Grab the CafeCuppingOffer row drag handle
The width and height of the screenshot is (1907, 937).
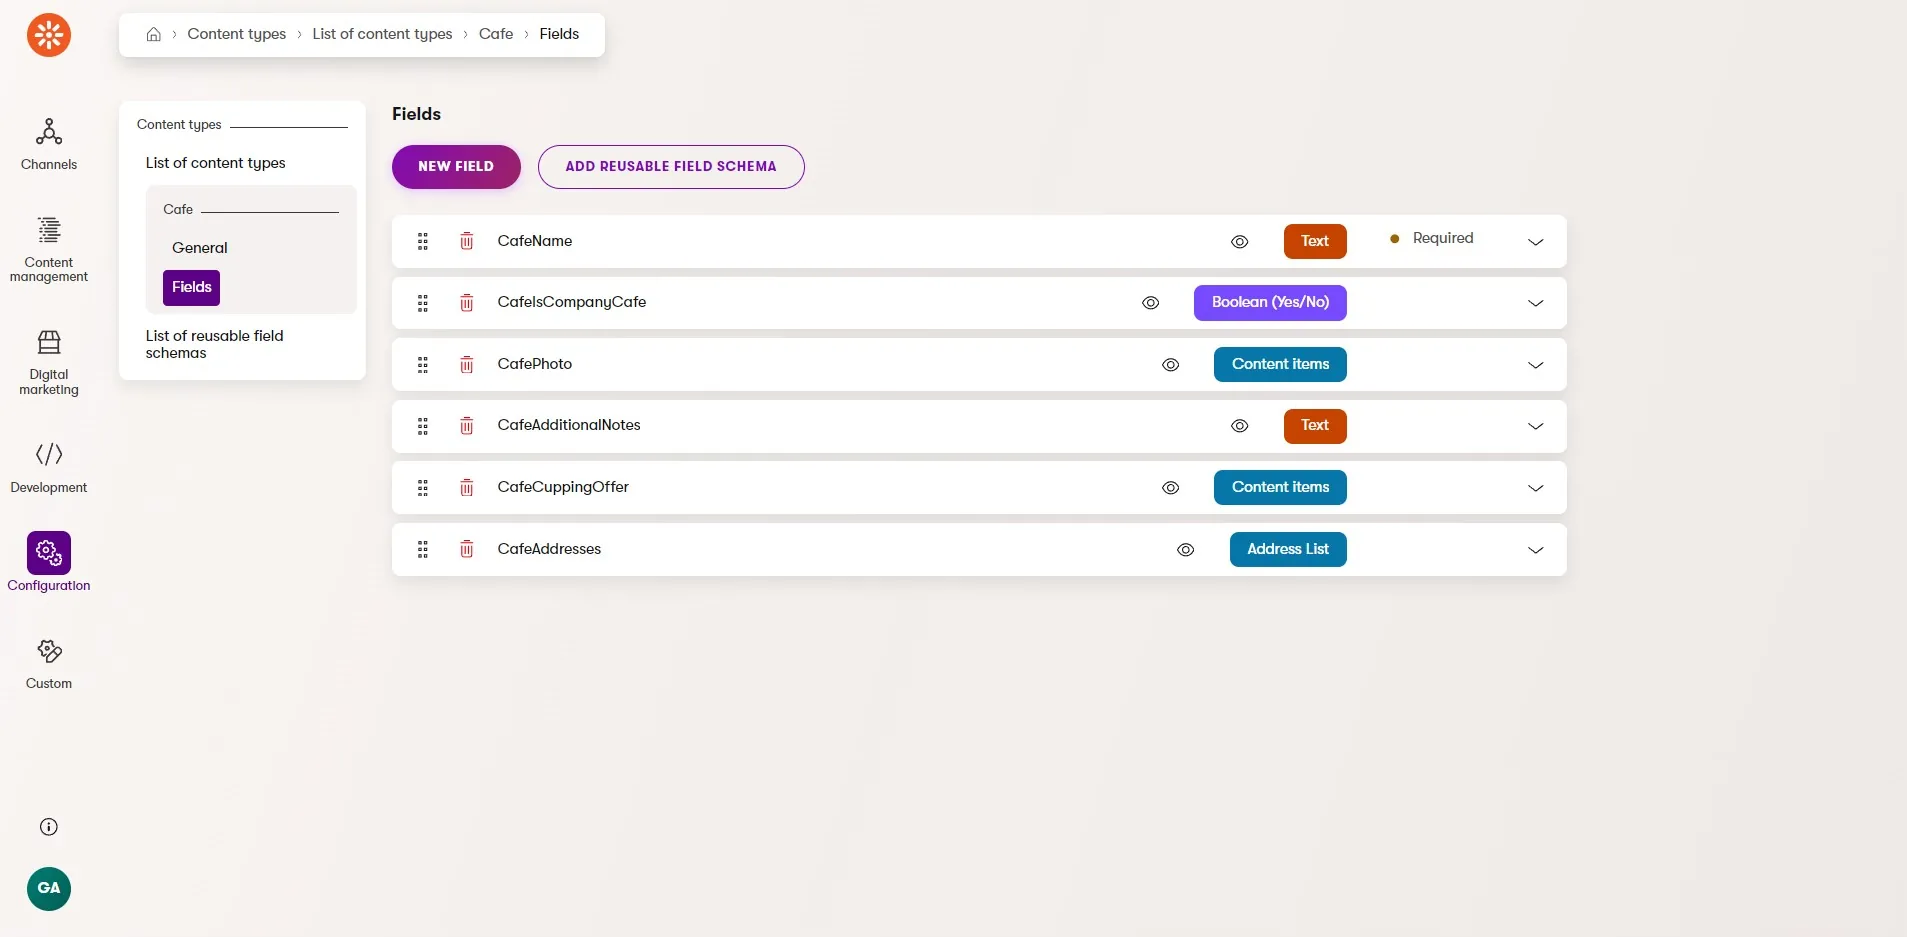[423, 488]
